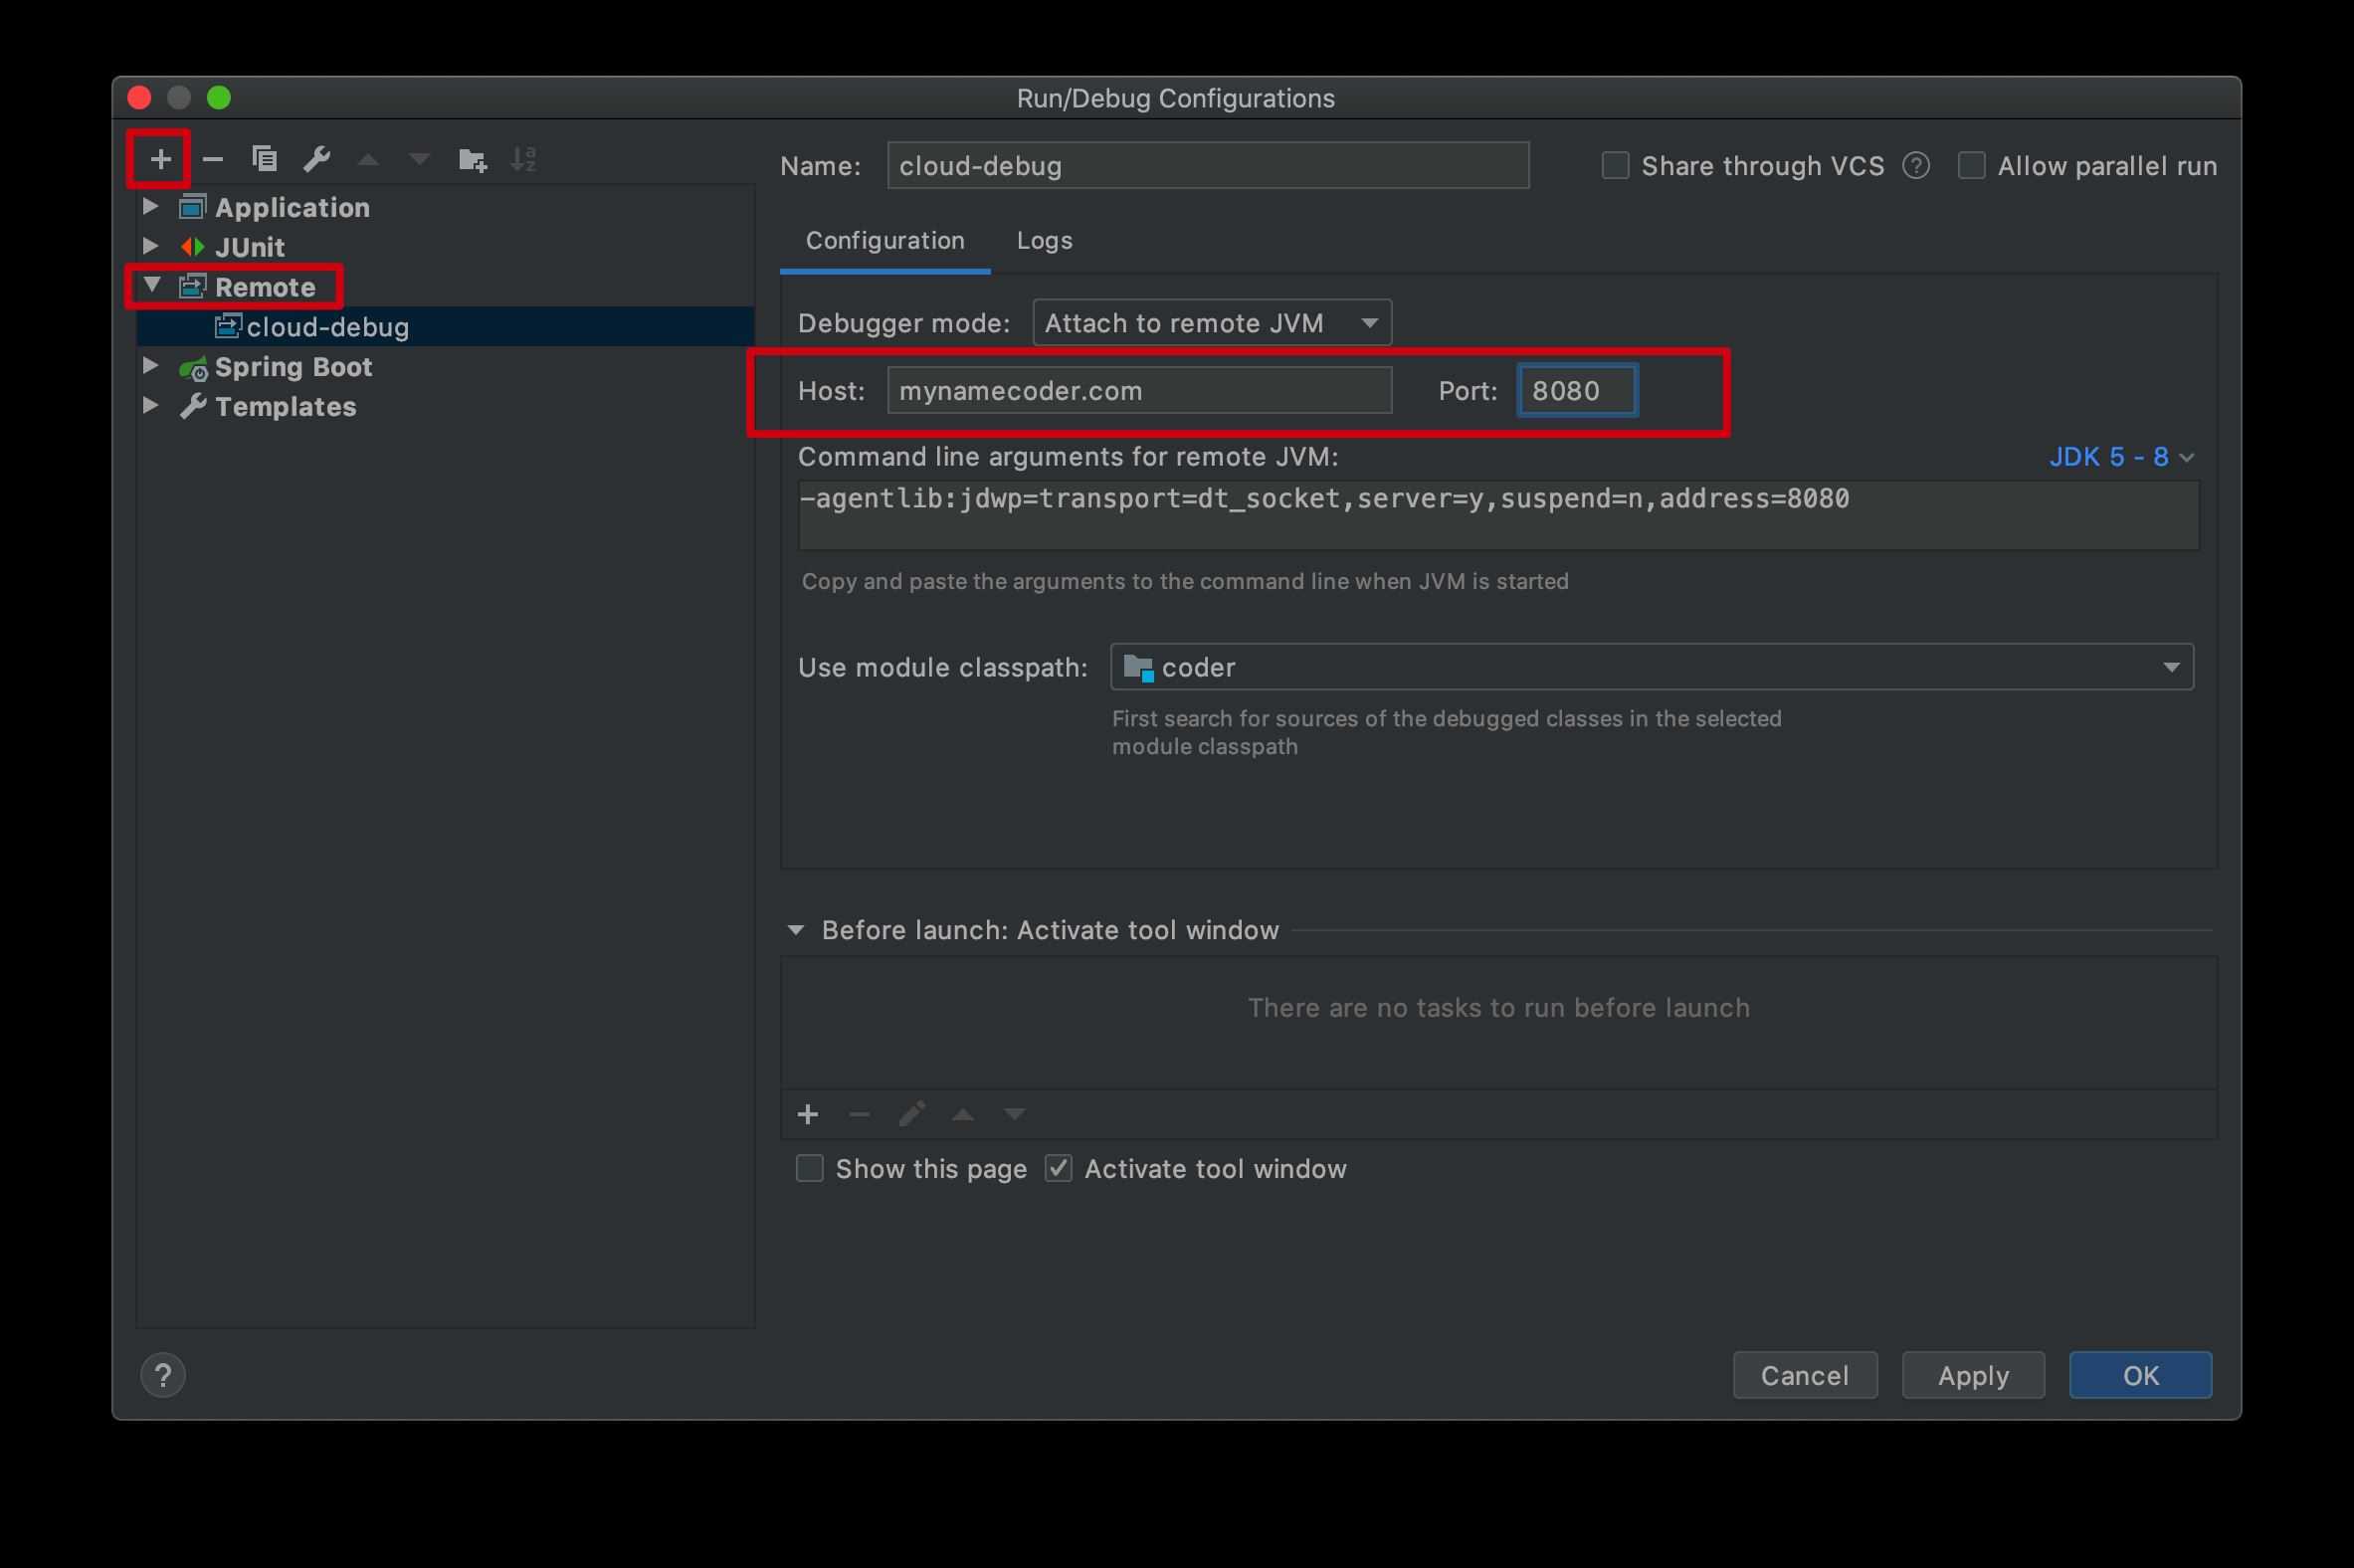Copy the selected configuration
2354x1568 pixels.
coord(264,159)
